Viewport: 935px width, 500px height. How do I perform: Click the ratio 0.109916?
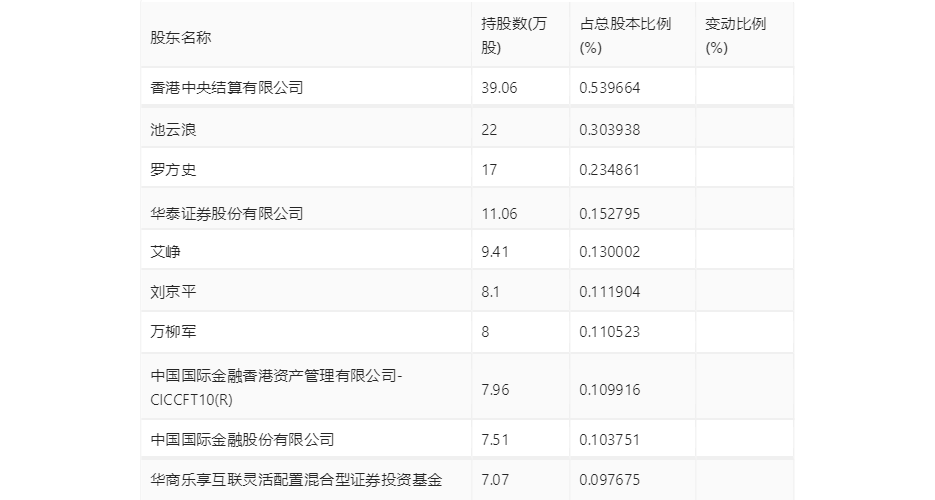(x=609, y=390)
